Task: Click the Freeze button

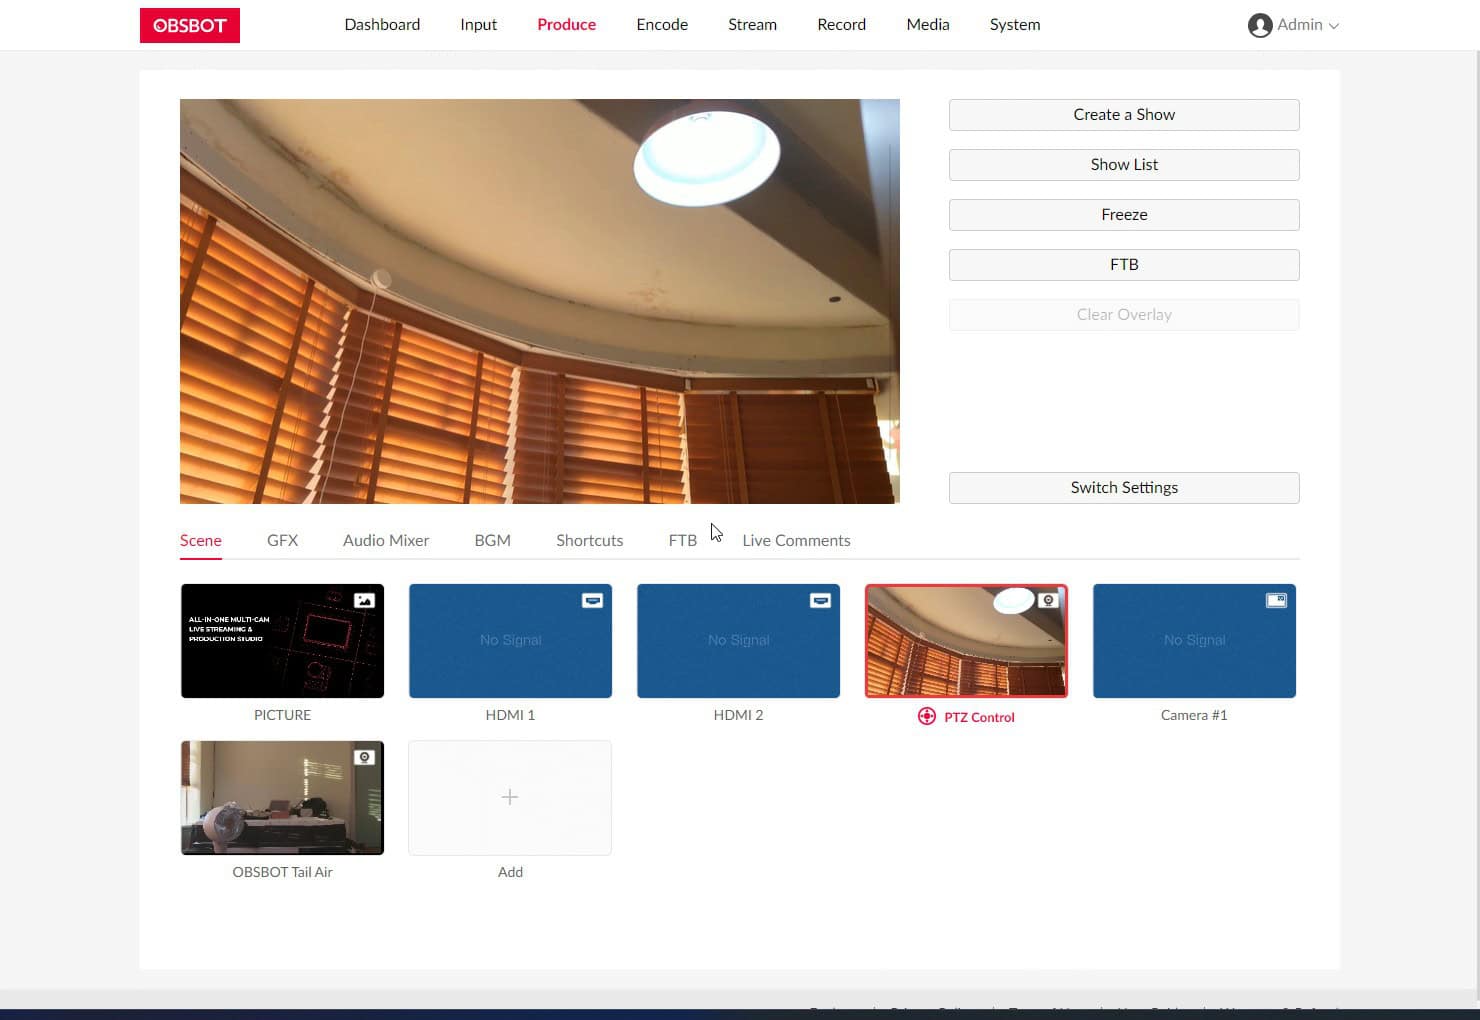Action: click(x=1124, y=215)
